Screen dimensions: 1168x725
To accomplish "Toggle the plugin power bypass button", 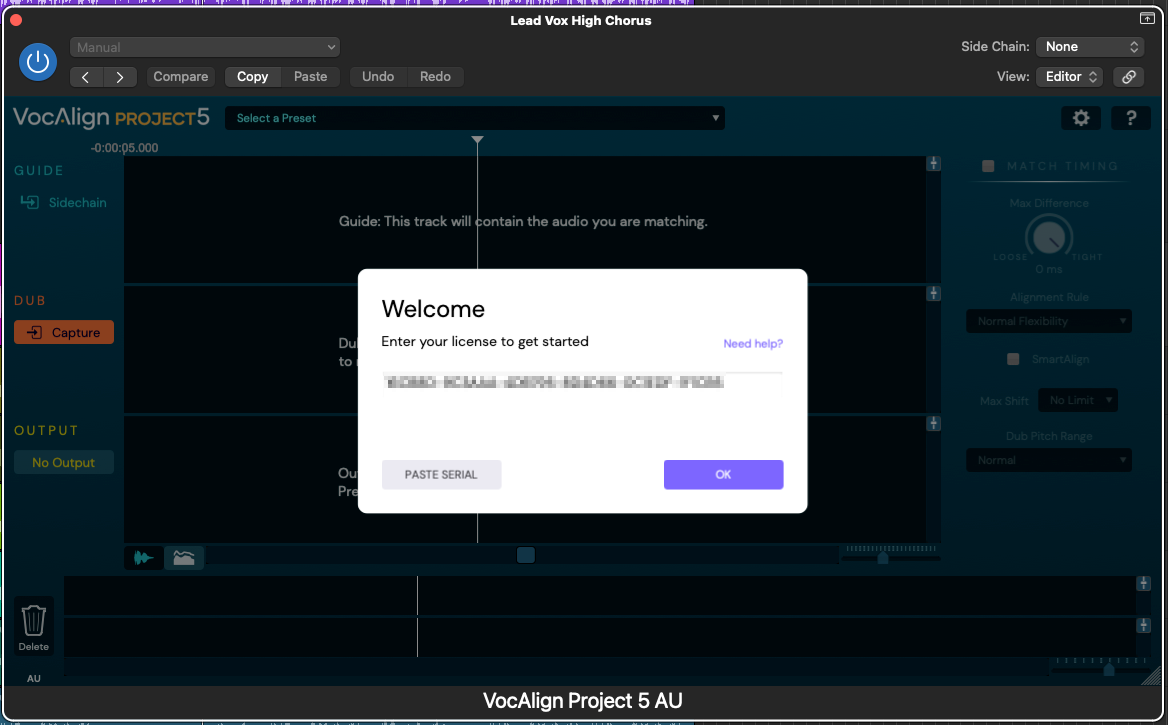I will click(38, 62).
